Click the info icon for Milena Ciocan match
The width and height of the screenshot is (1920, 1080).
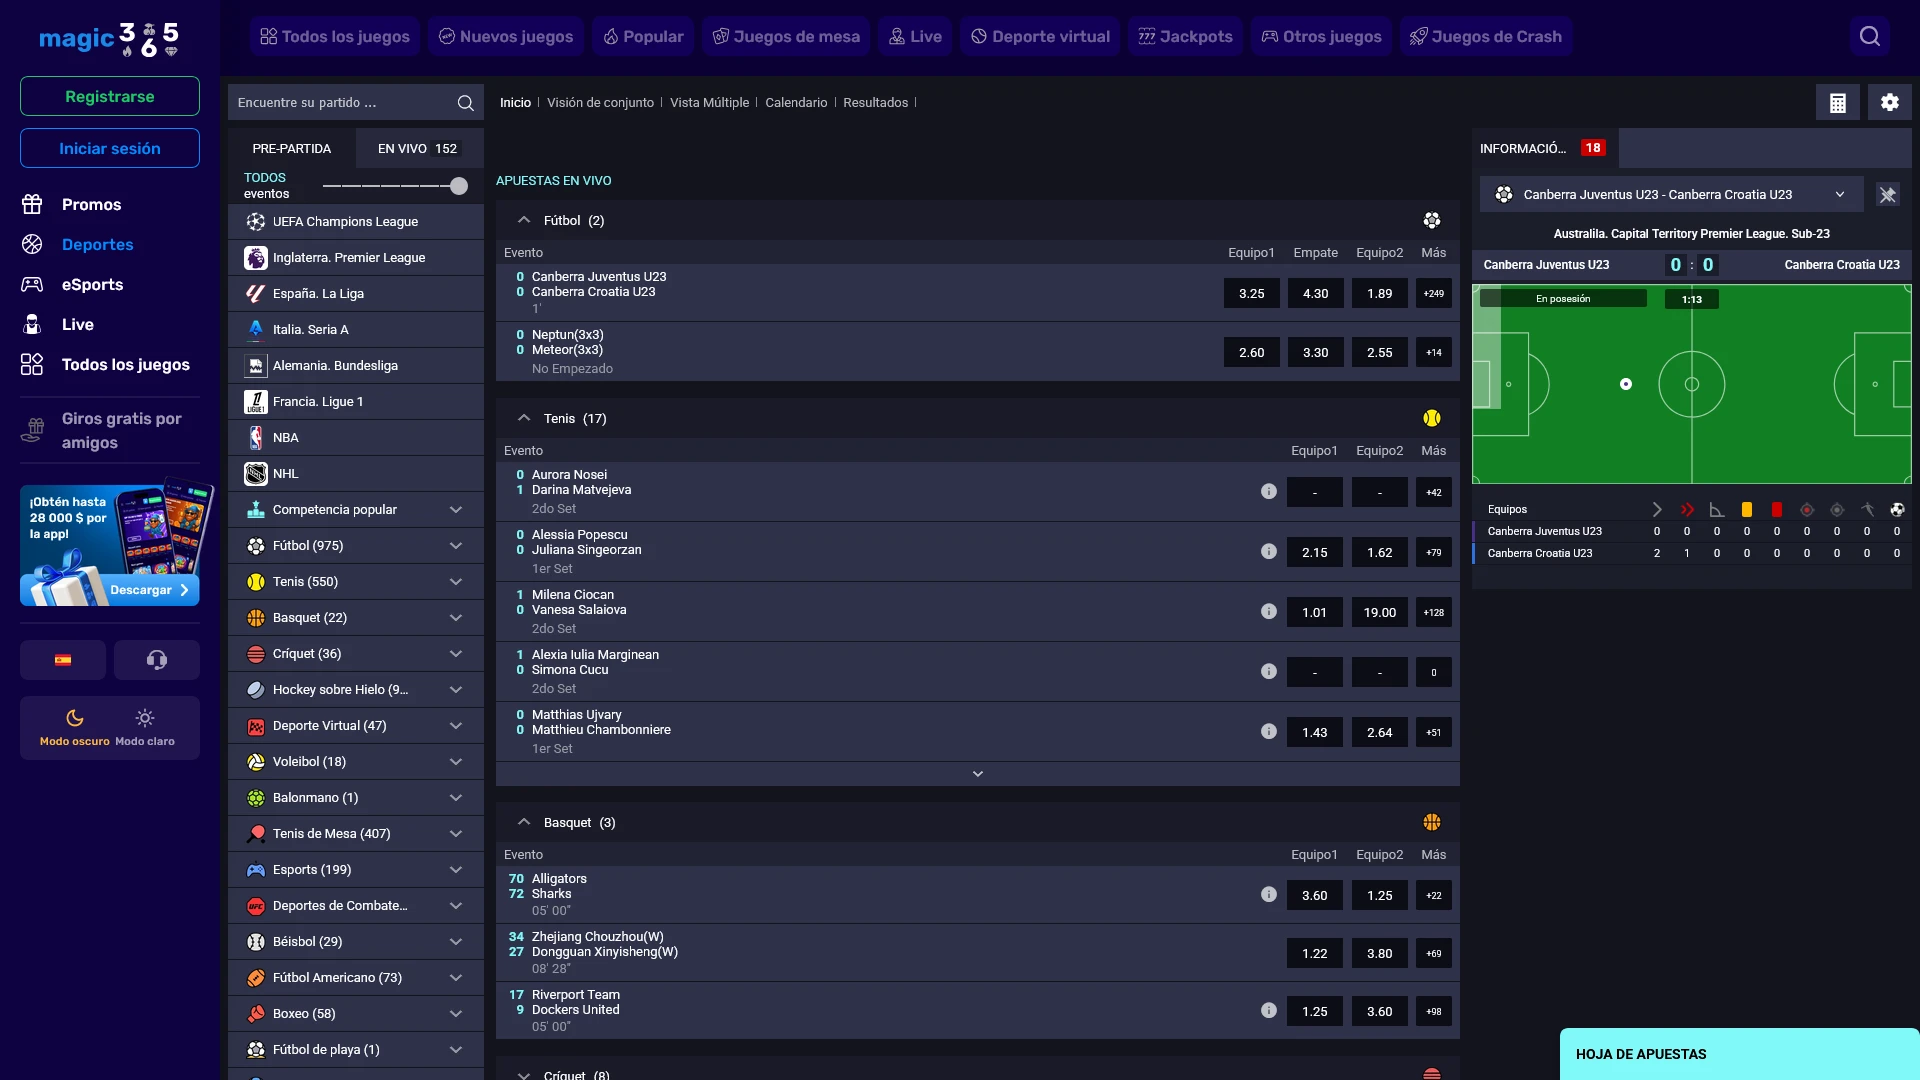pyautogui.click(x=1269, y=611)
